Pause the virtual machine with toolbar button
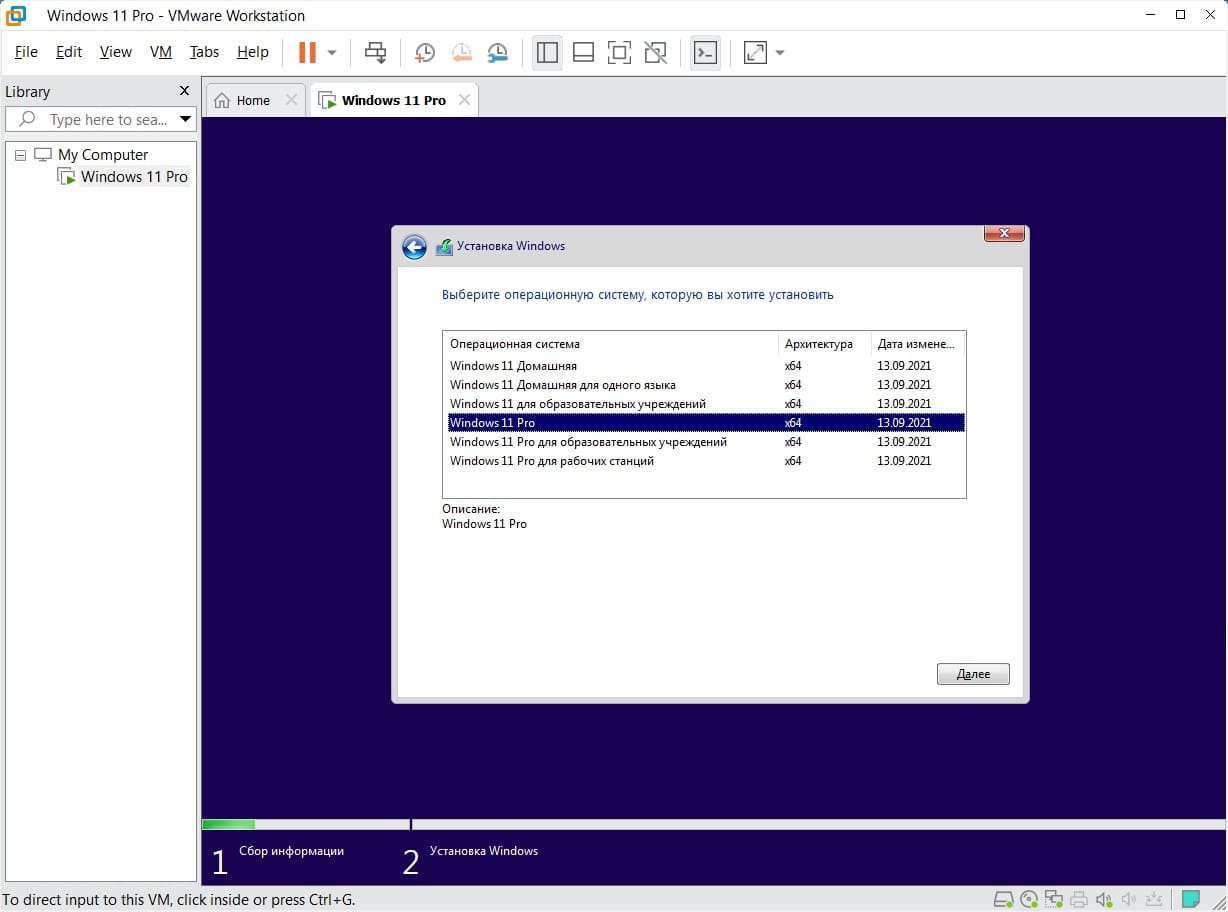The height and width of the screenshot is (912, 1228). (308, 52)
